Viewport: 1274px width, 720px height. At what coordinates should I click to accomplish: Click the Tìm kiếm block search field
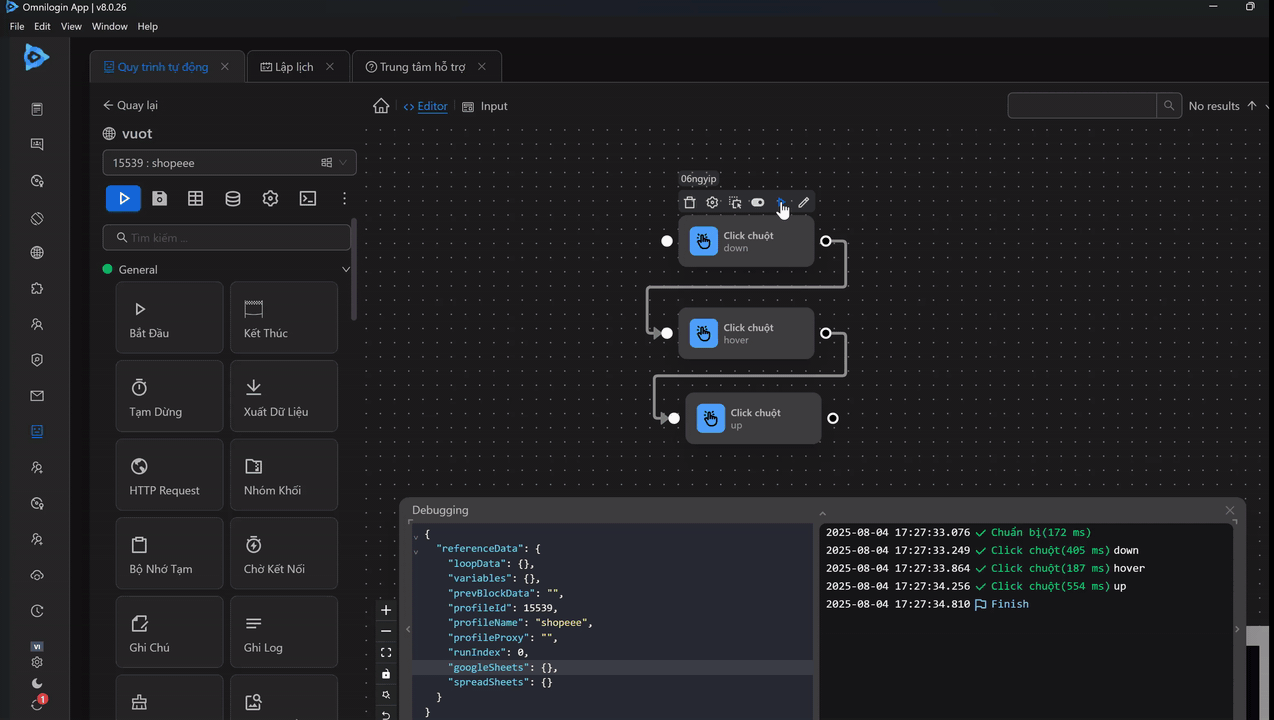point(227,237)
